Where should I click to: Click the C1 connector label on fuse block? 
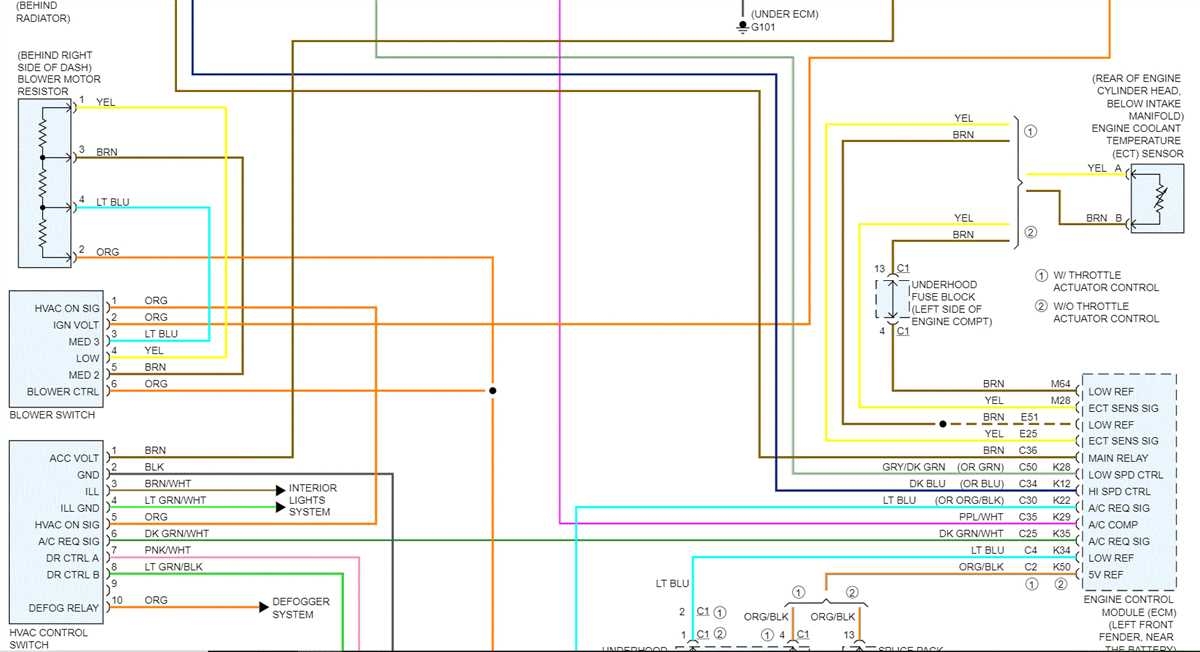tap(901, 267)
